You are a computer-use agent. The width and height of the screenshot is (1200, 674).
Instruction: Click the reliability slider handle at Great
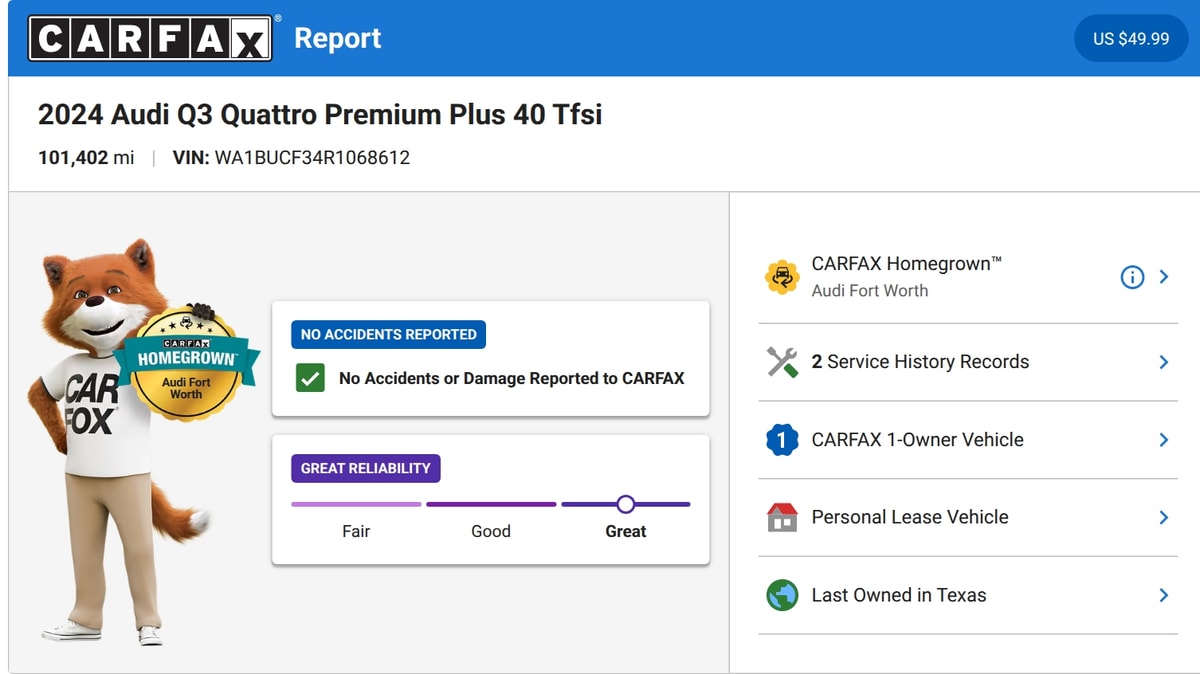[x=626, y=504]
